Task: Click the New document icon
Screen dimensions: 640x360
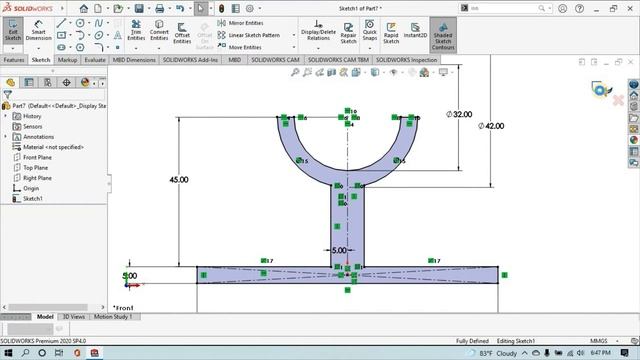Action: 98,9
